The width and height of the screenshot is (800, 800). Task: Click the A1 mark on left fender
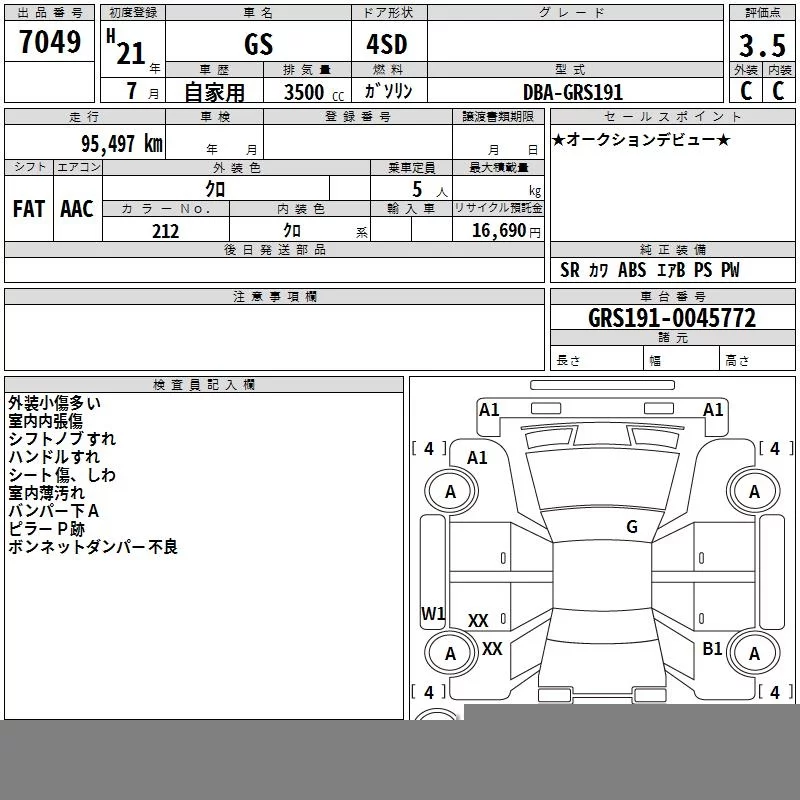click(477, 458)
